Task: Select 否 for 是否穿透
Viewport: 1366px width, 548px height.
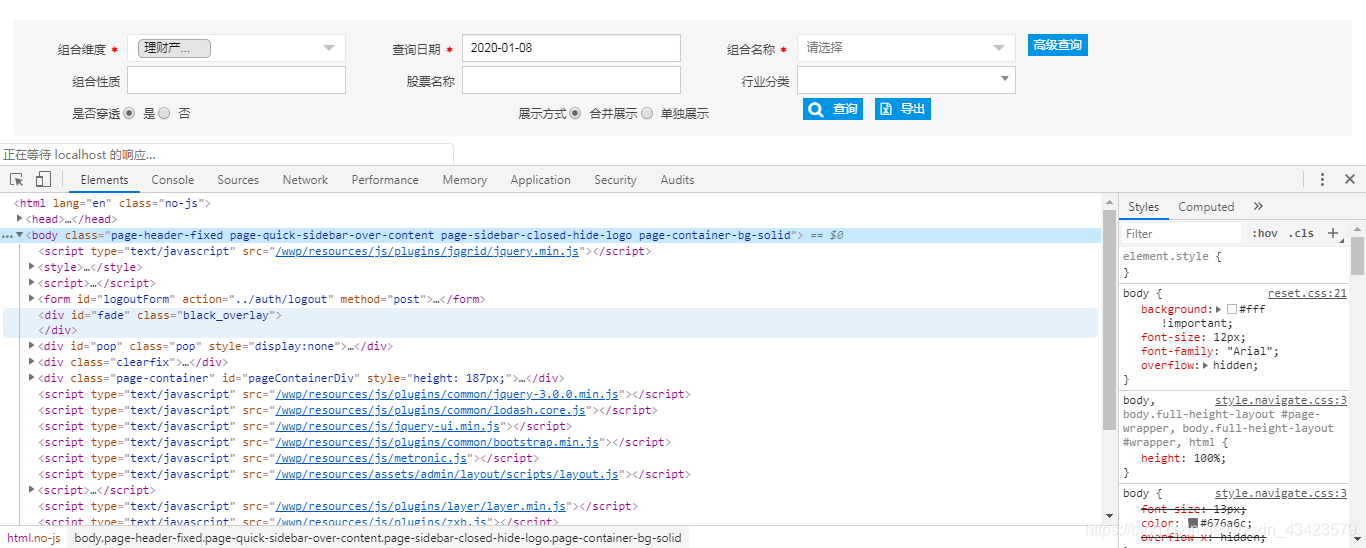Action: click(x=164, y=114)
